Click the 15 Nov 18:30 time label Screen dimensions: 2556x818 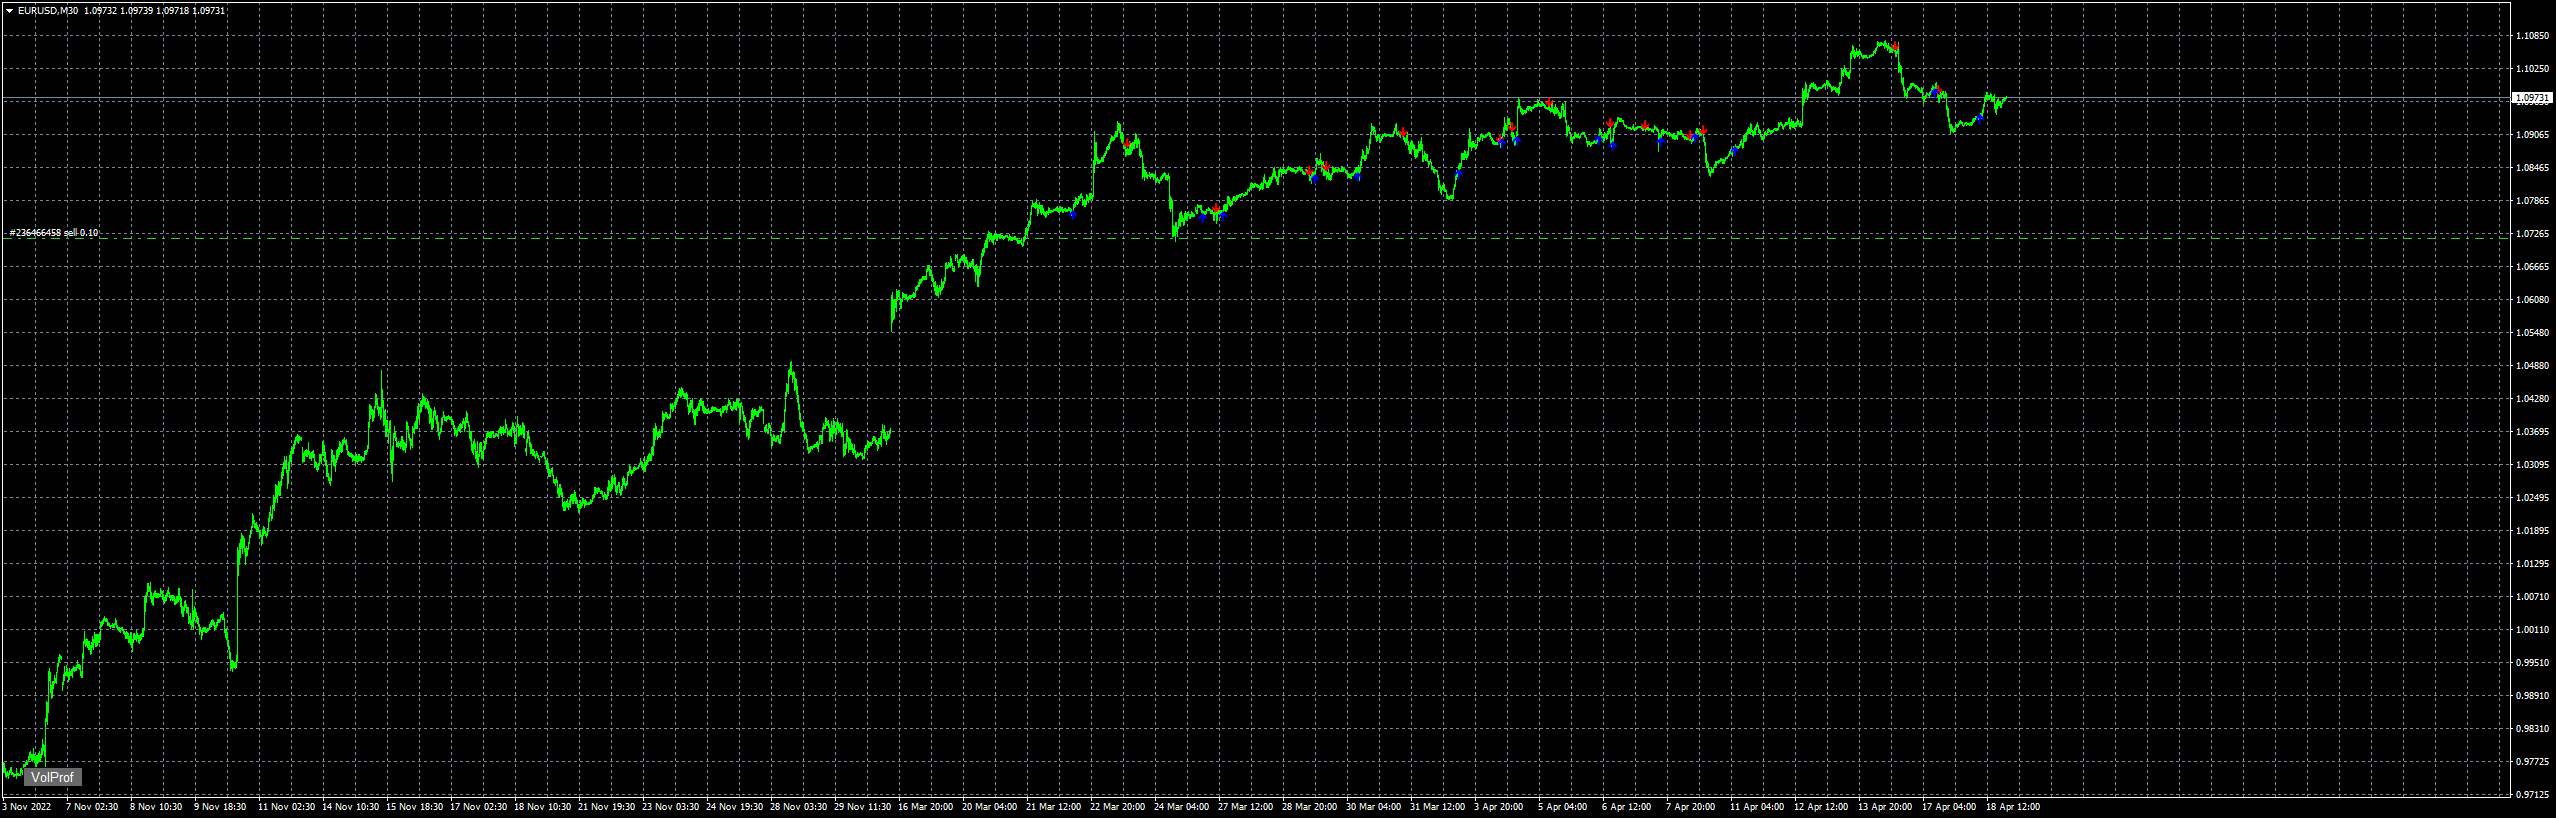coord(414,807)
